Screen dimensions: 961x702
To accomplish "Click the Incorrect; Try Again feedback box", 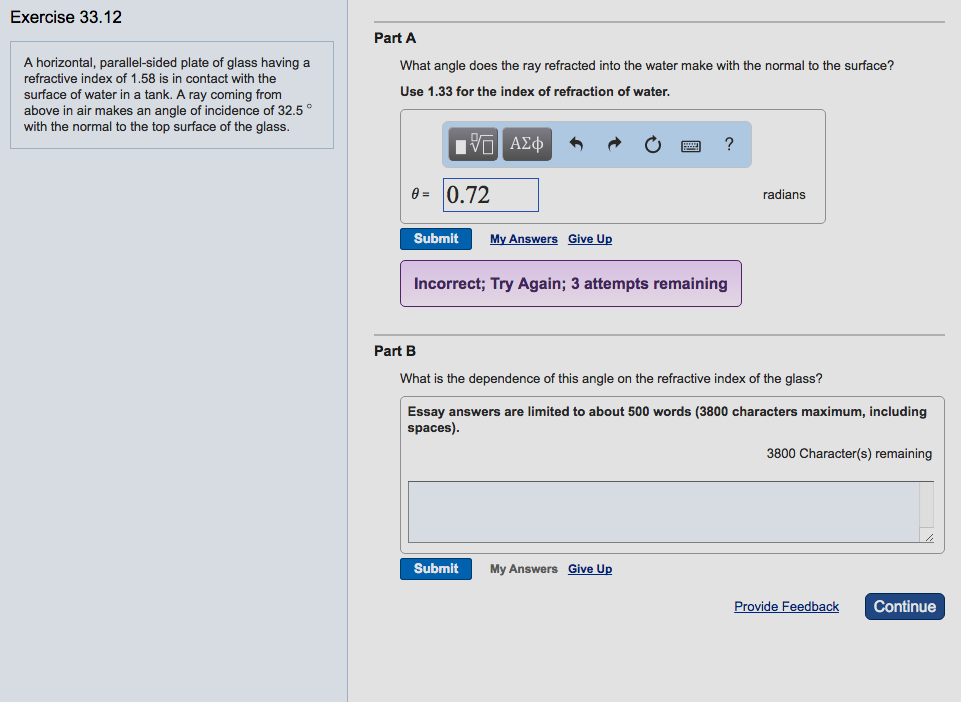I will (570, 284).
